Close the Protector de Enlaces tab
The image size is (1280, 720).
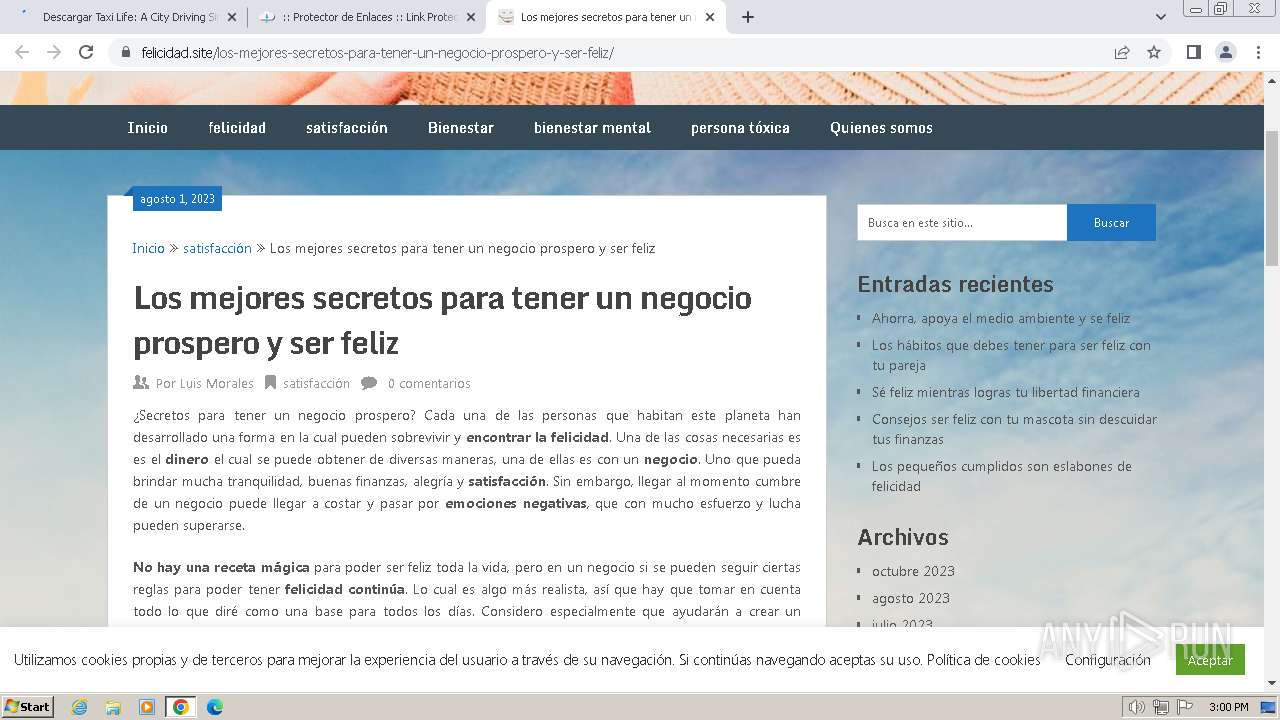pyautogui.click(x=471, y=17)
